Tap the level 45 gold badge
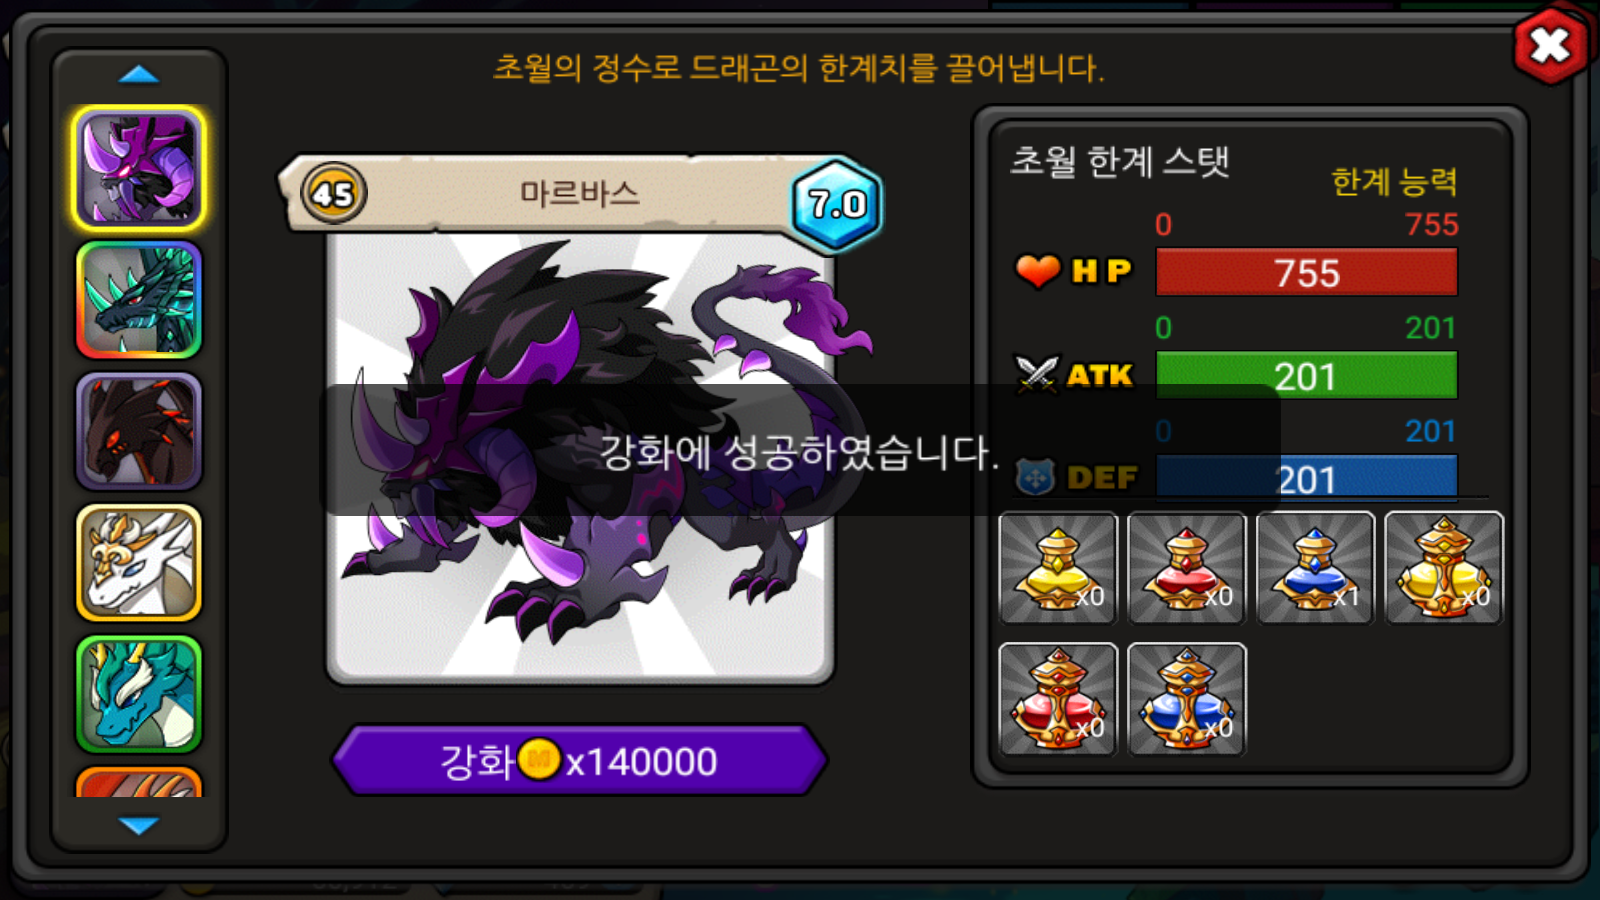The height and width of the screenshot is (900, 1600). tap(333, 193)
